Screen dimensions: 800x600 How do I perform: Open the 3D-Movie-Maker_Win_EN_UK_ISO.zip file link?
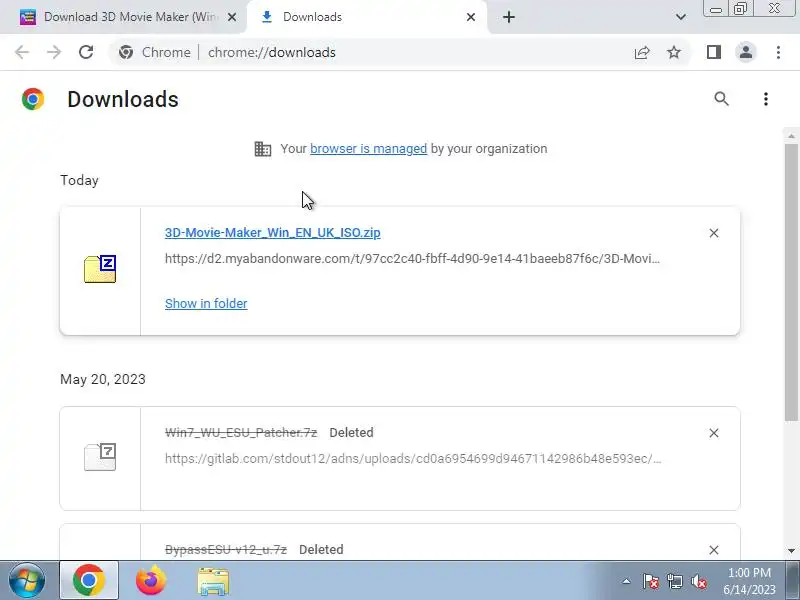pyautogui.click(x=272, y=233)
